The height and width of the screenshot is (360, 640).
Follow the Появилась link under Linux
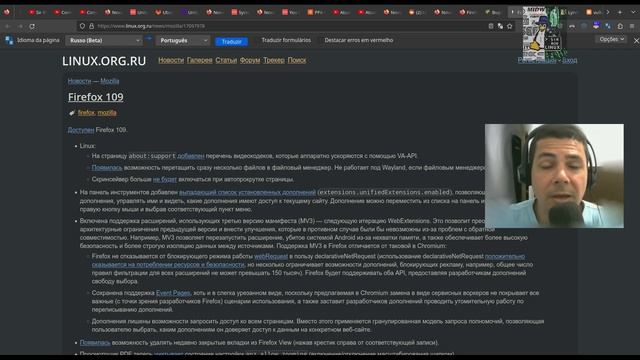[x=107, y=167]
